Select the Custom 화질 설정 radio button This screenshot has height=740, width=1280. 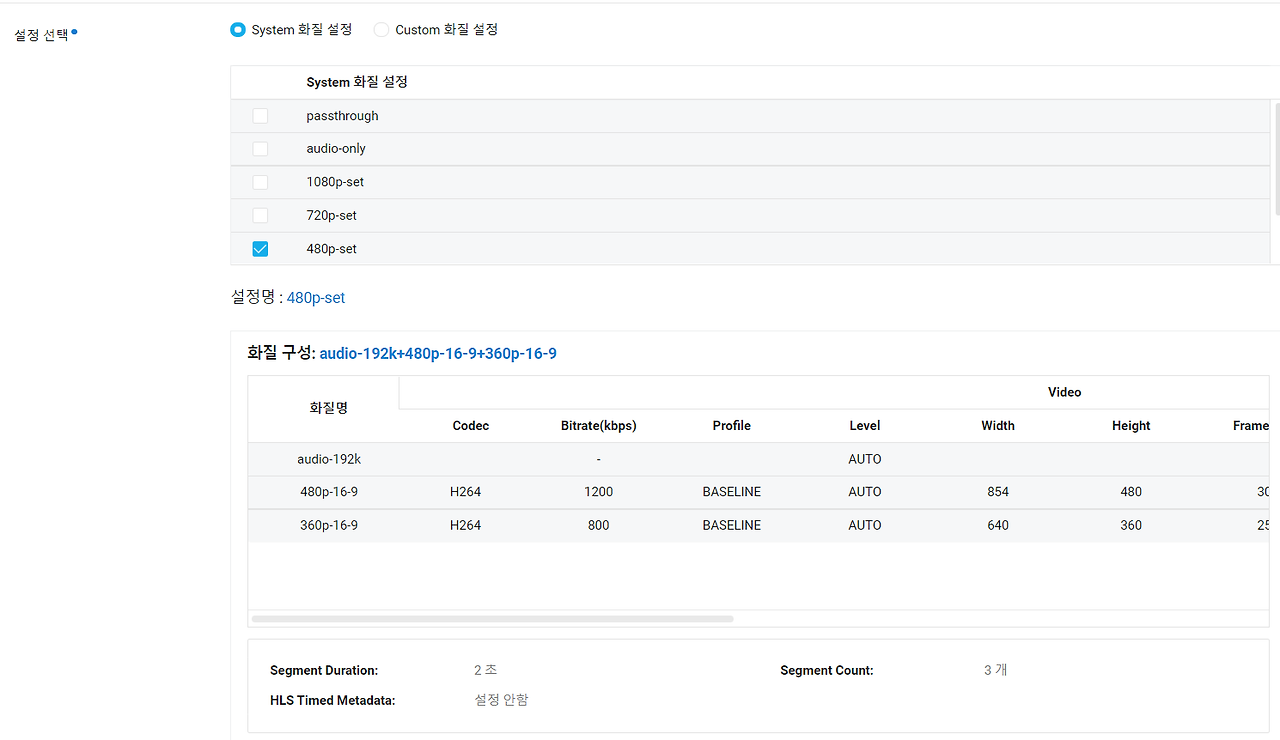point(381,30)
